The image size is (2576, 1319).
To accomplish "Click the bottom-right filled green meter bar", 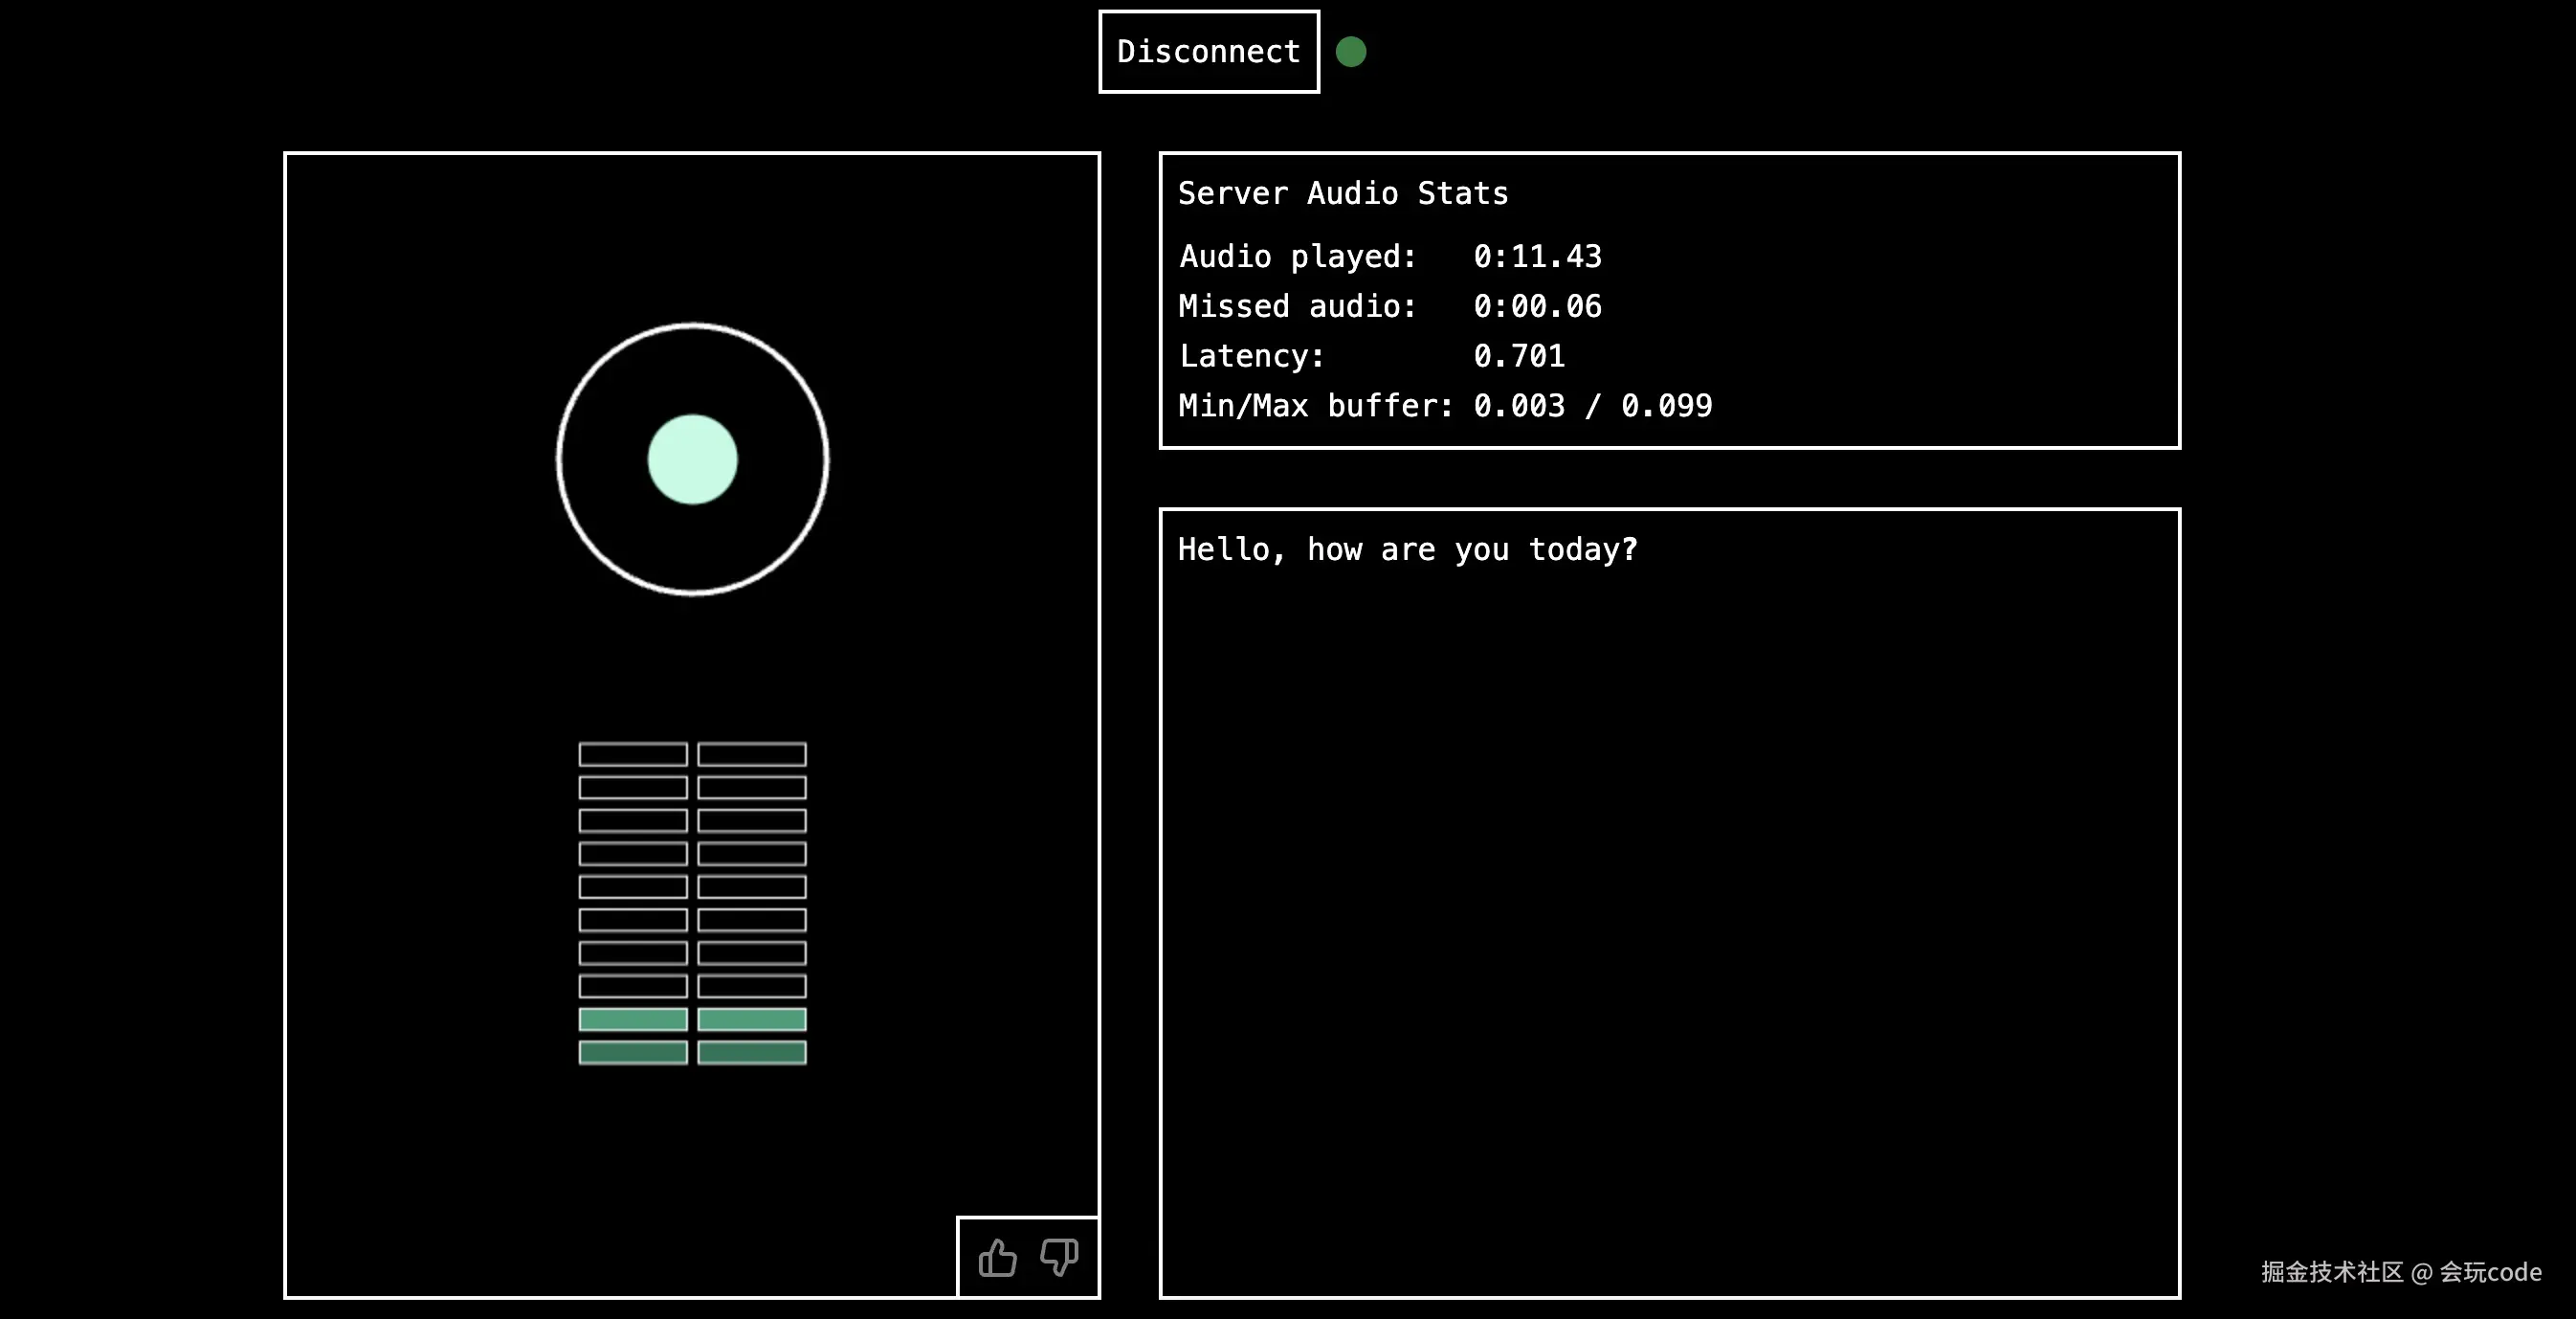I will click(x=752, y=1052).
